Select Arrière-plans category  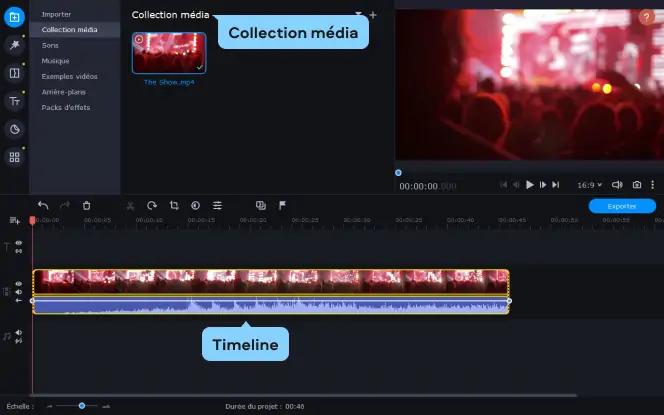64,92
